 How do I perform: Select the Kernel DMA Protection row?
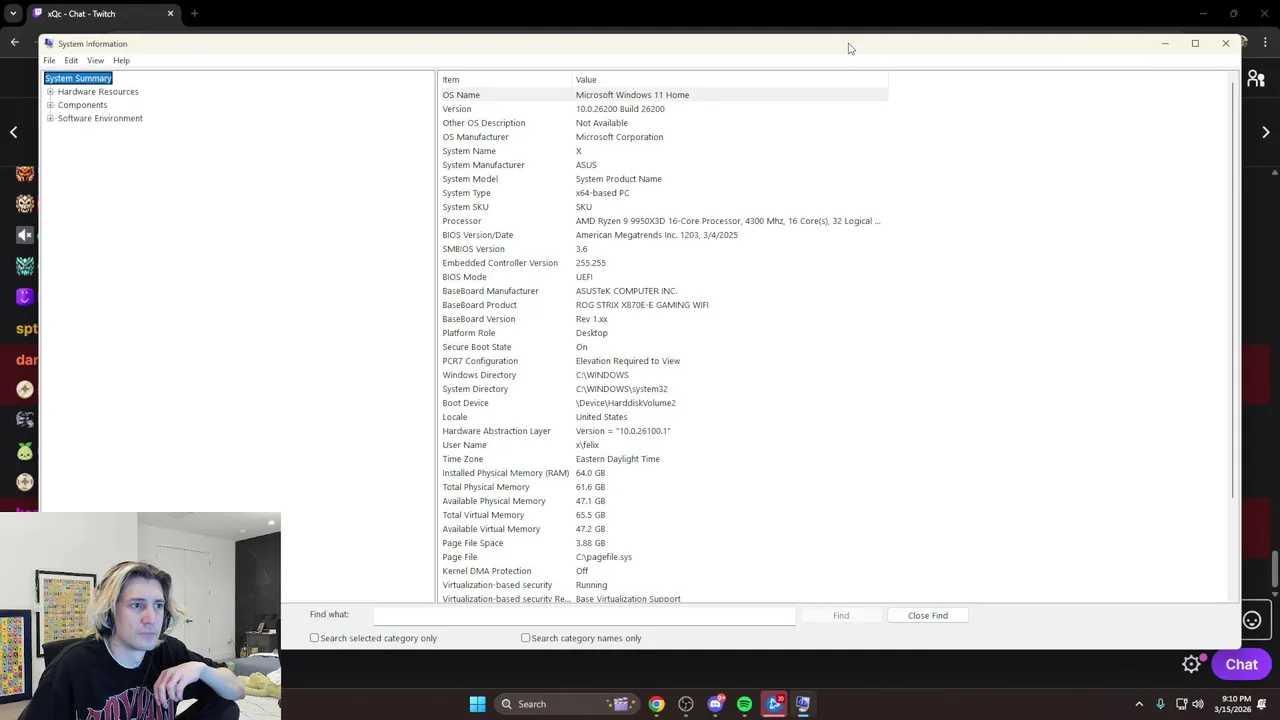pos(664,571)
